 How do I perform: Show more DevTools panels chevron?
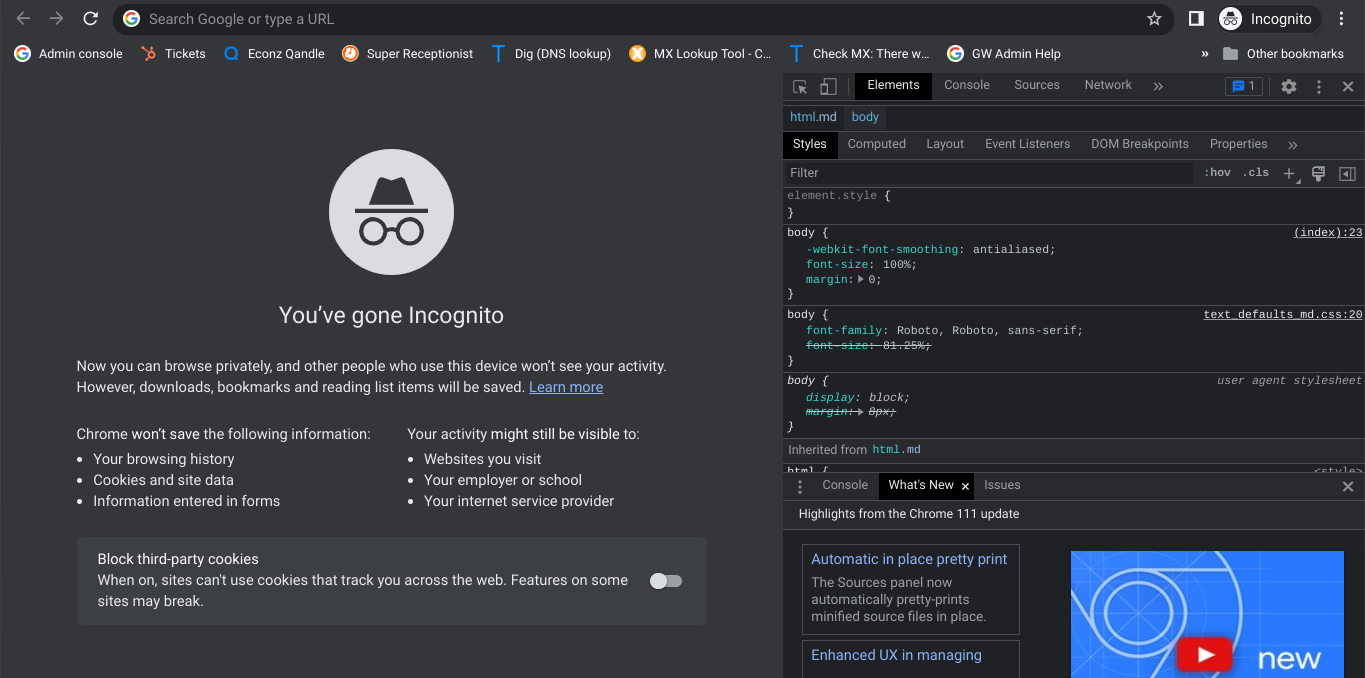pos(1158,87)
